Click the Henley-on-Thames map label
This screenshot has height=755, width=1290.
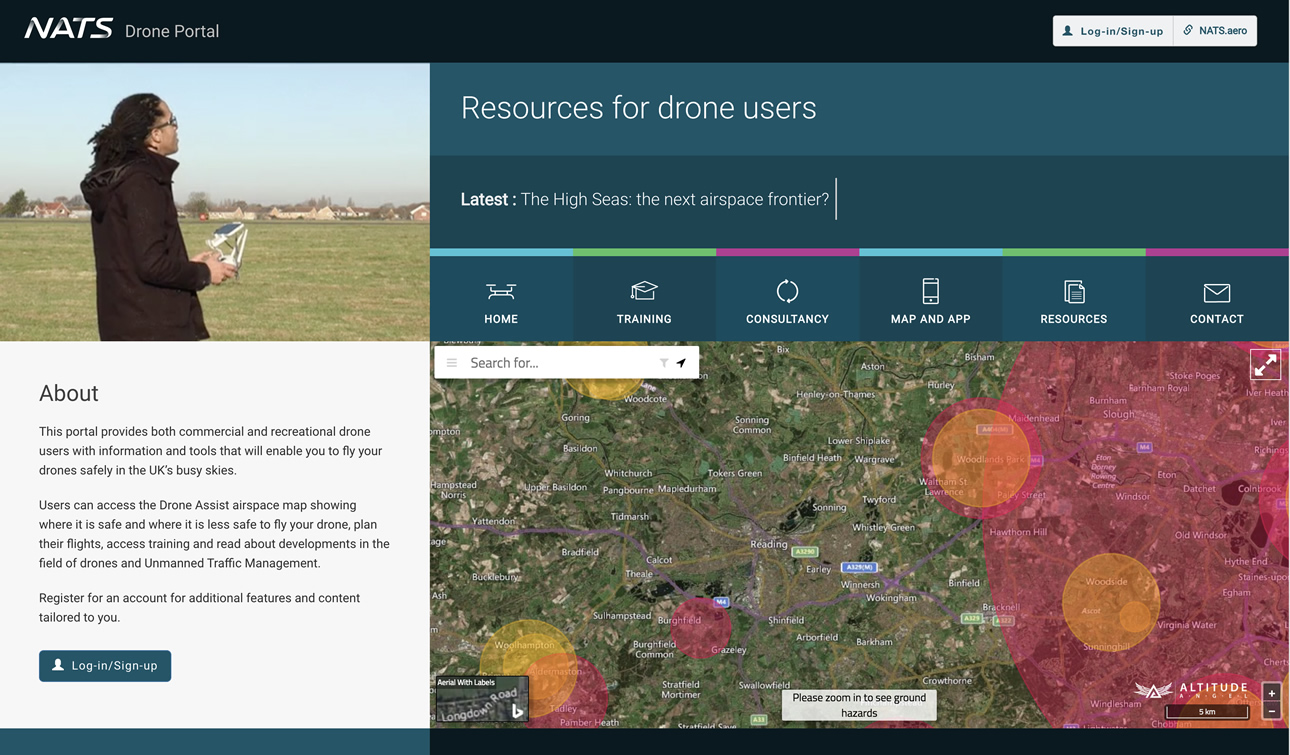click(x=835, y=394)
